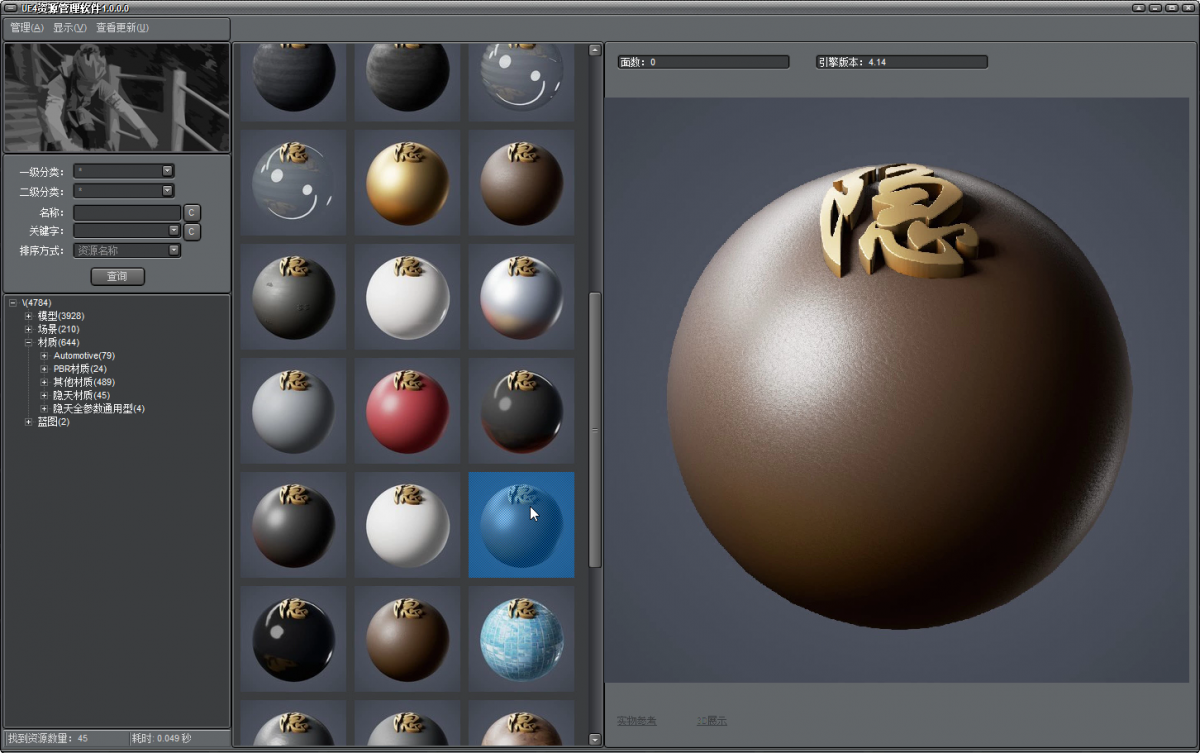
Task: Select the blue tiled sphere thumbnail
Action: click(521, 639)
